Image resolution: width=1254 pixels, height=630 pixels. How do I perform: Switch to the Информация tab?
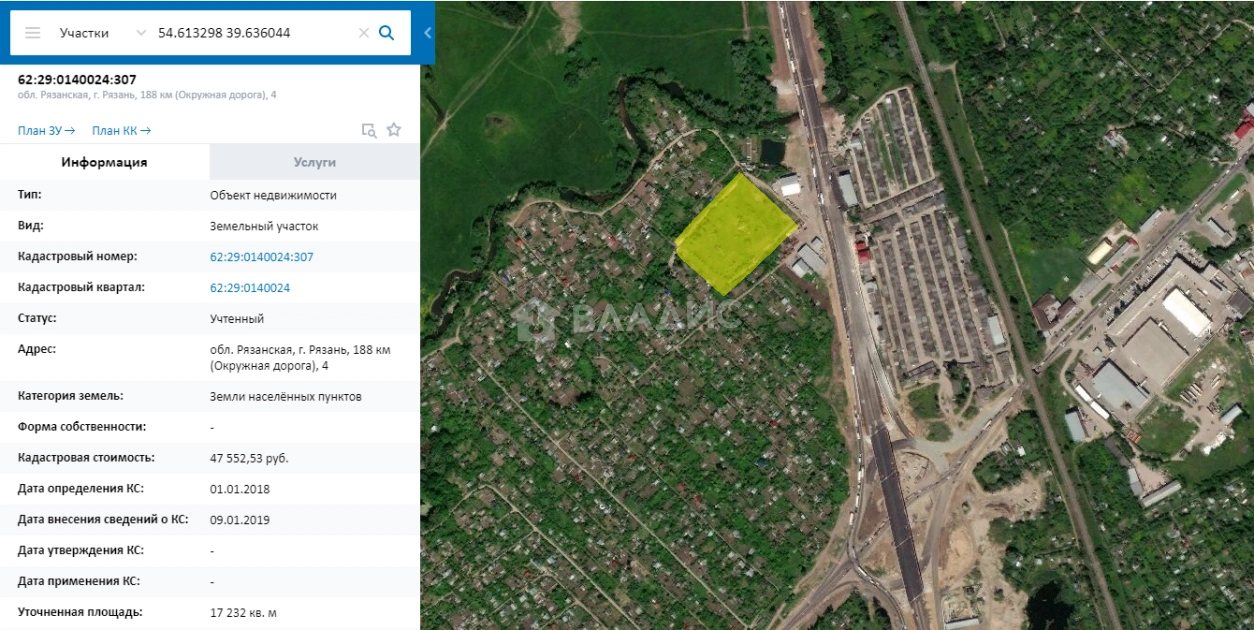tap(104, 162)
